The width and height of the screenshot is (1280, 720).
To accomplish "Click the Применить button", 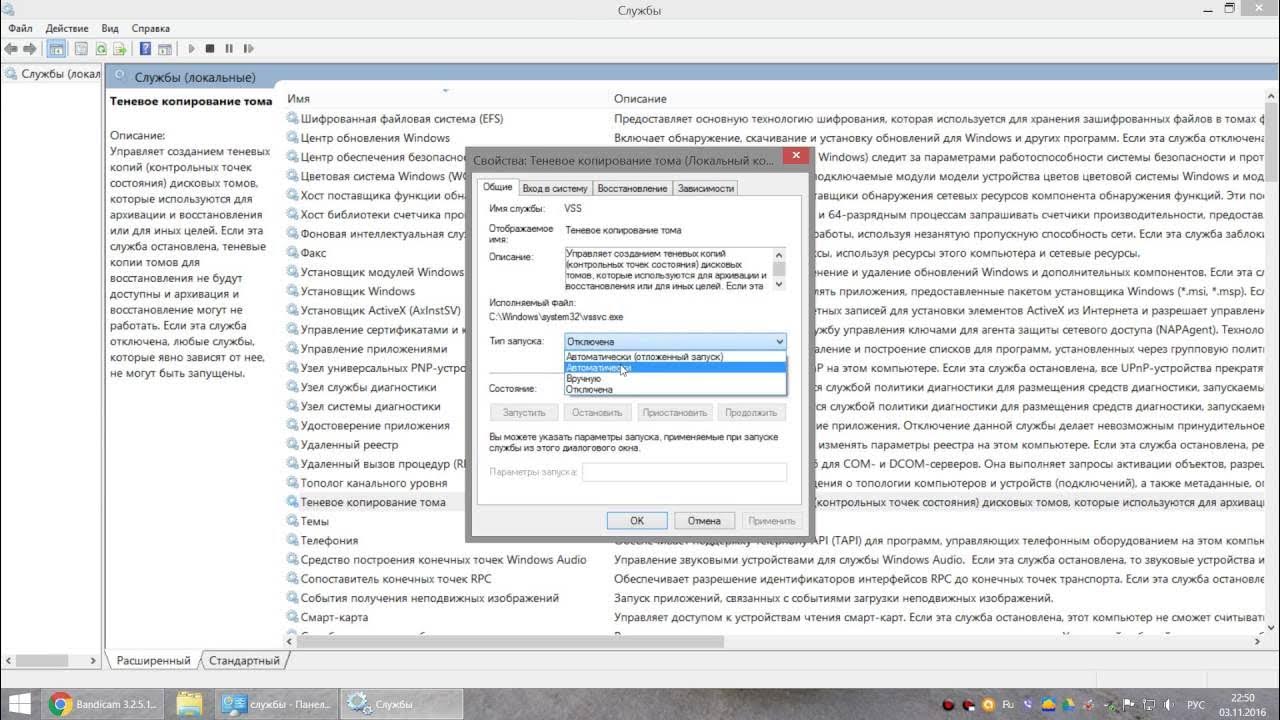I will tap(771, 520).
